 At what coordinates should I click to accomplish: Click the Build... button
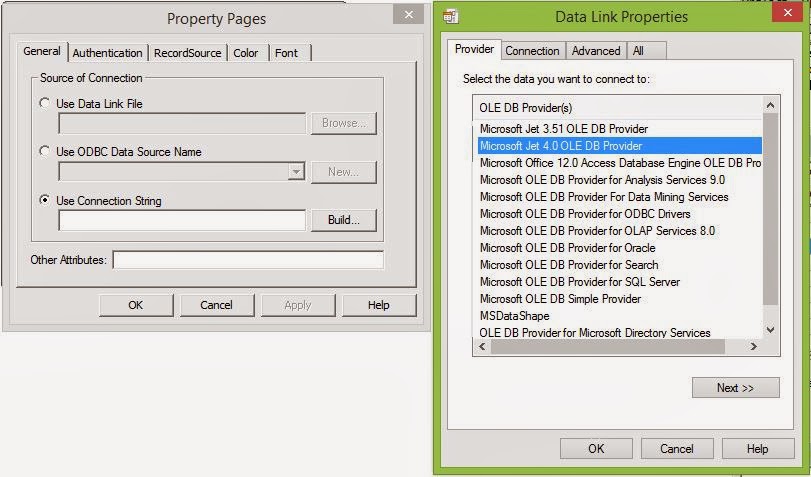click(x=343, y=220)
